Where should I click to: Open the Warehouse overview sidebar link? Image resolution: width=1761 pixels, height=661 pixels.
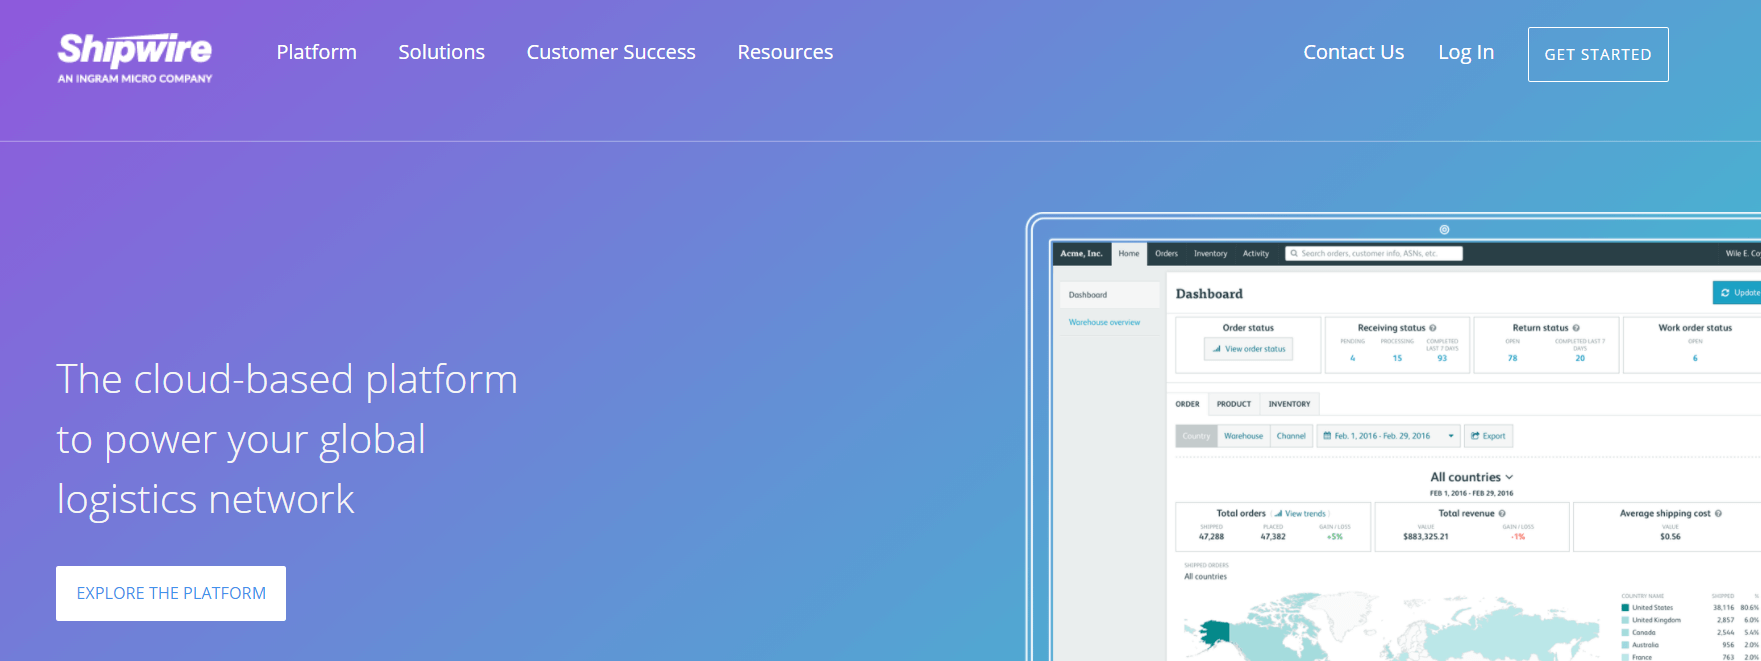tap(1104, 323)
